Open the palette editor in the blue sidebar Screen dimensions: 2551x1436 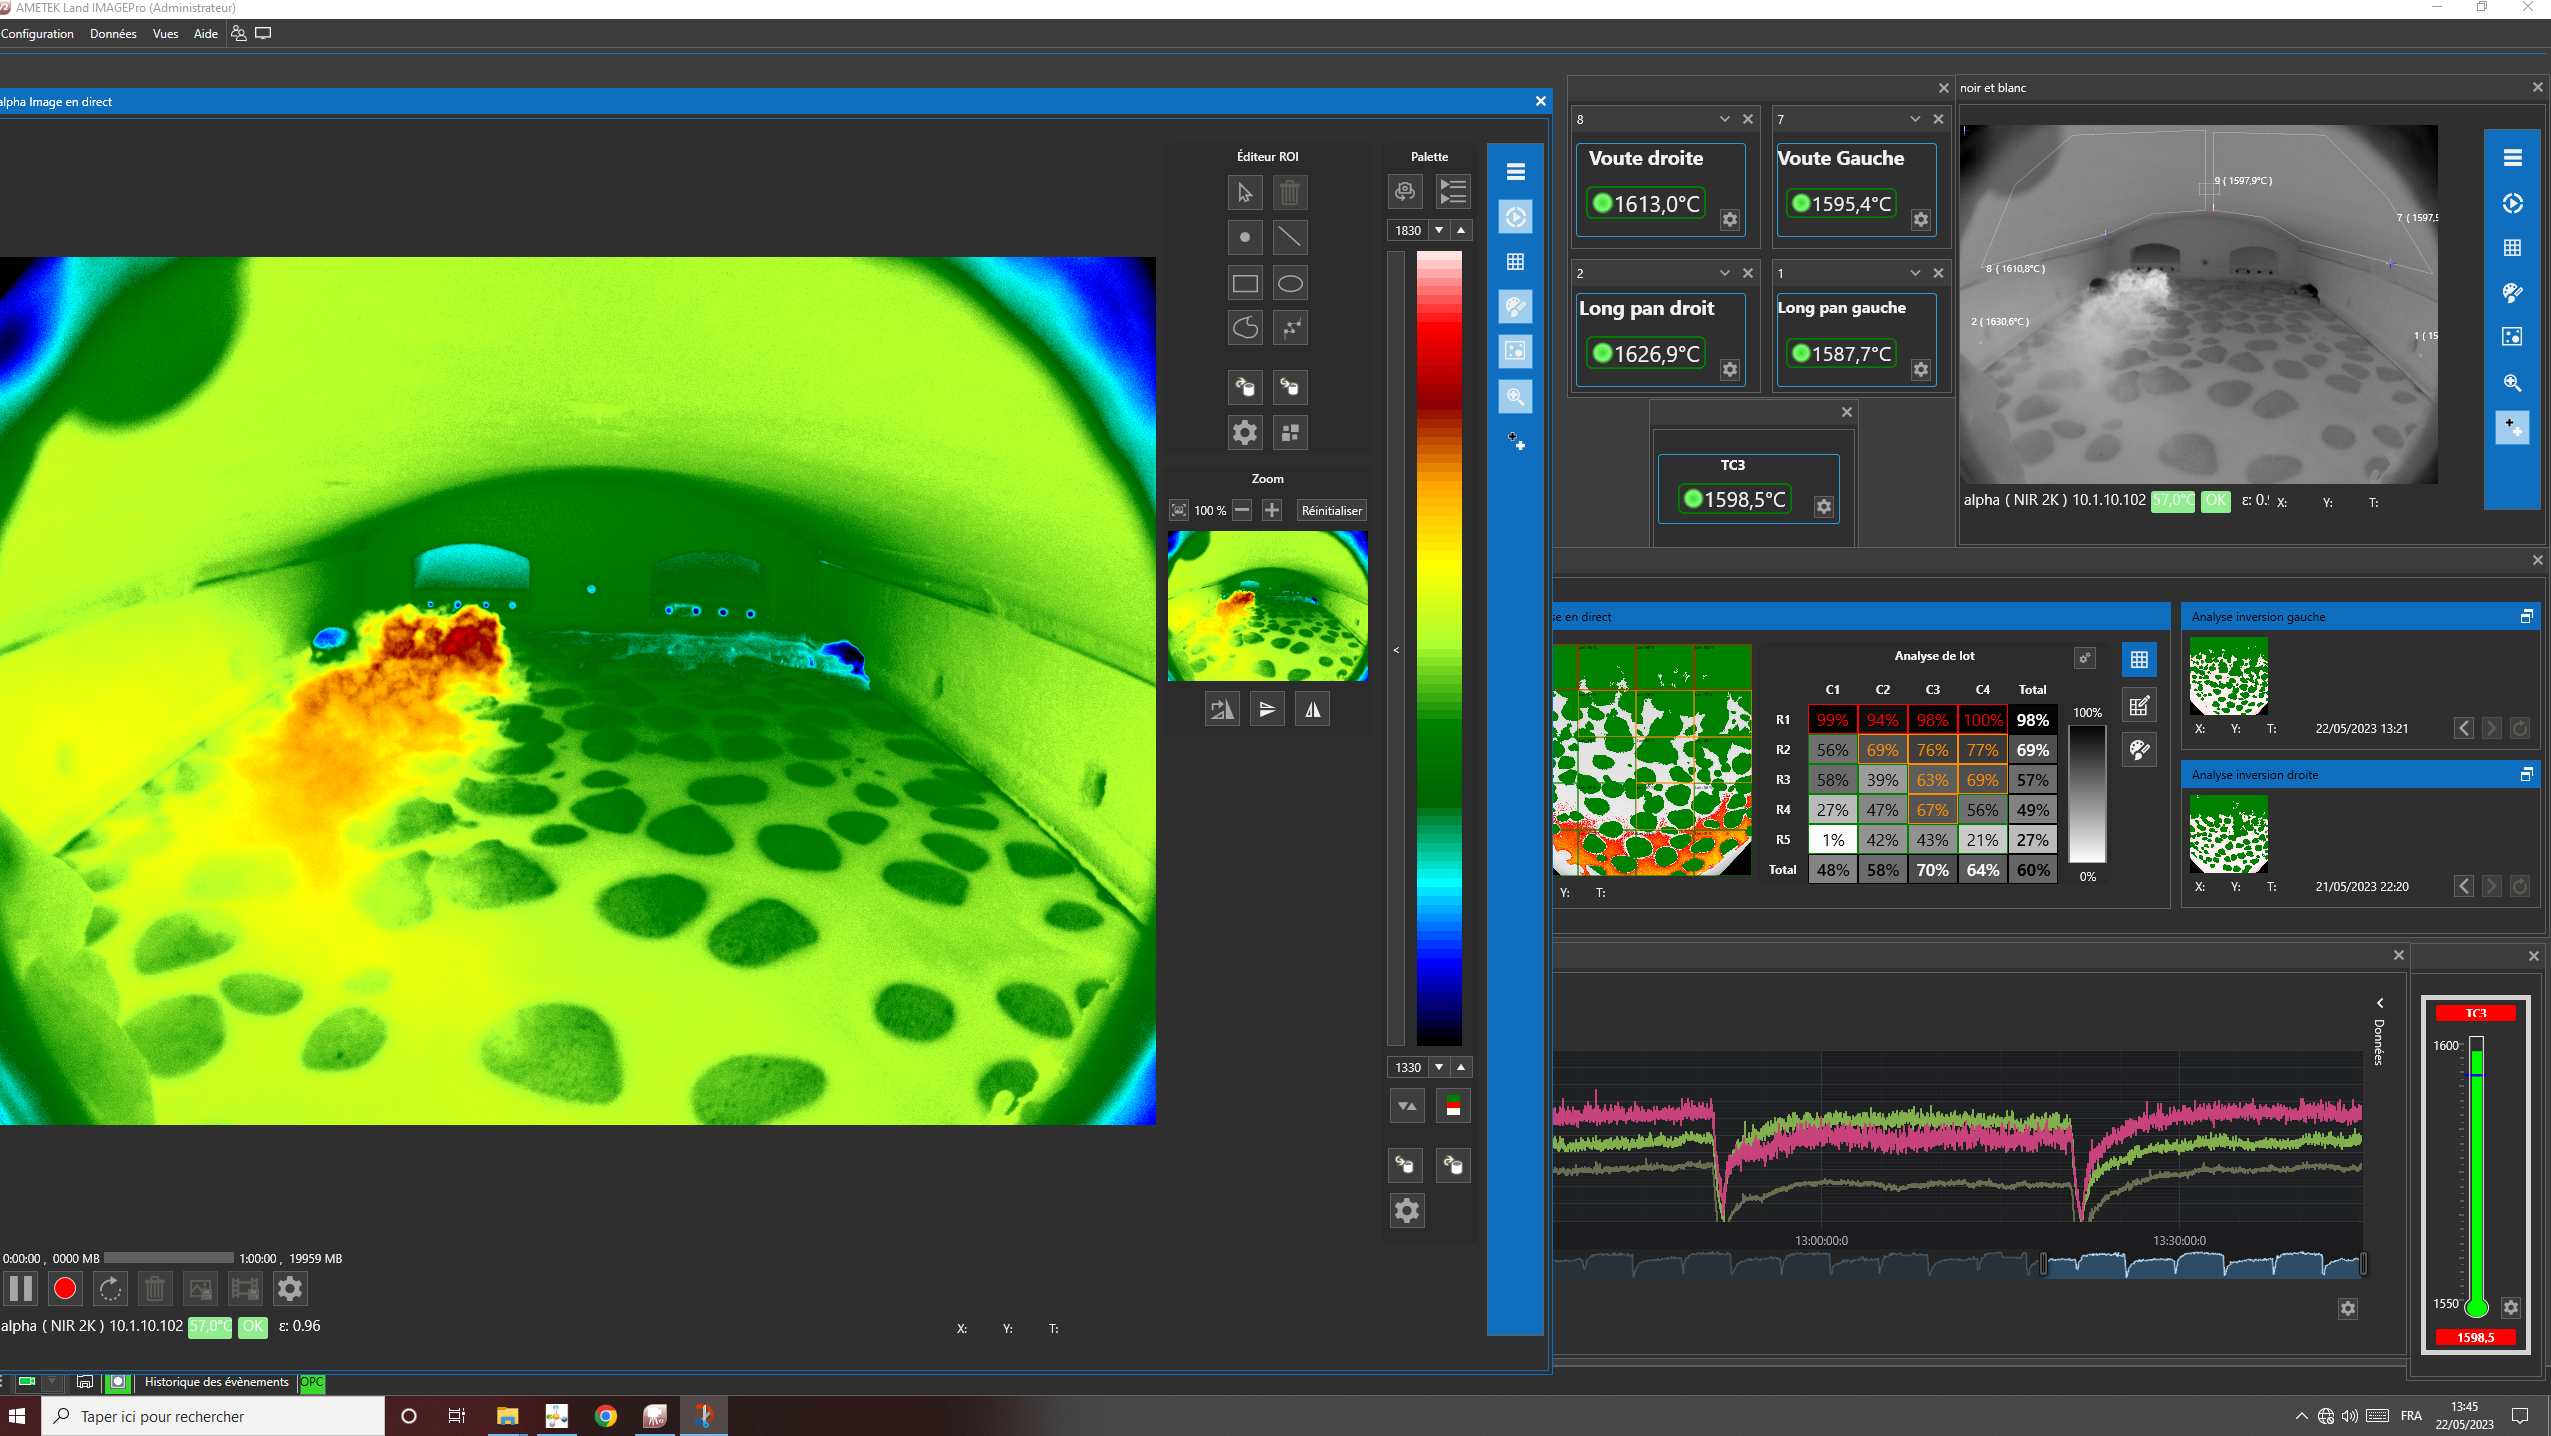pos(1515,307)
